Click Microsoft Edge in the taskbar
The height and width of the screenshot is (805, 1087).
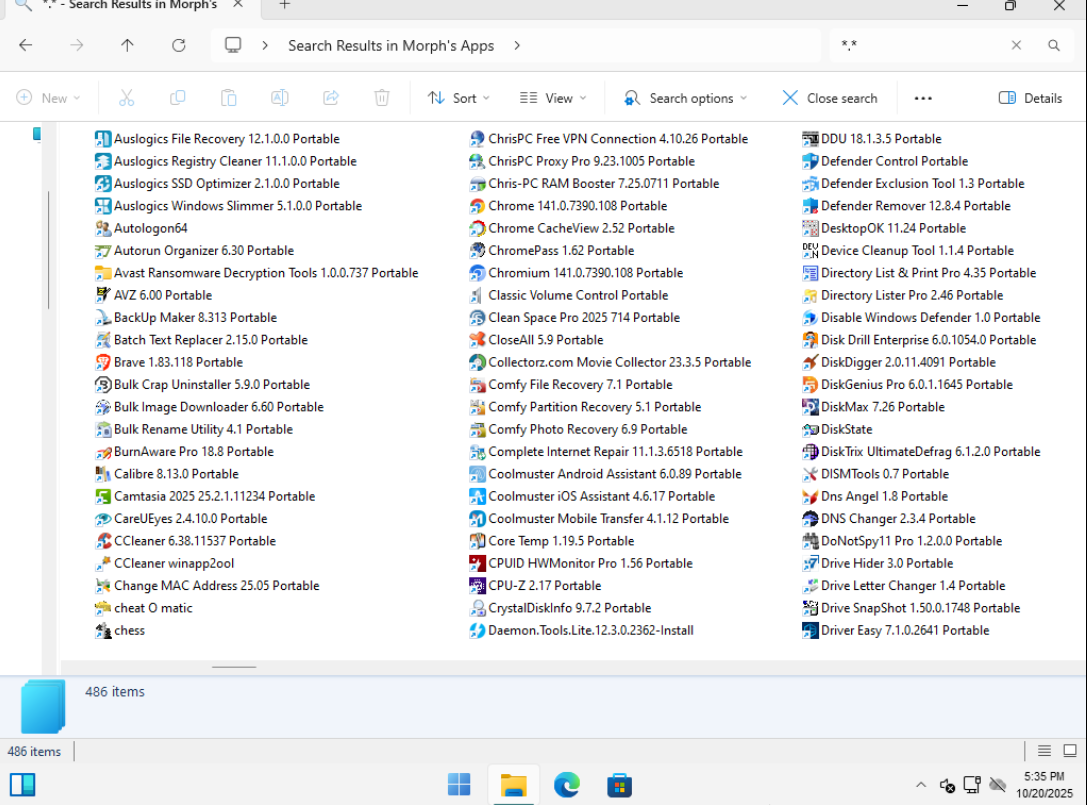(567, 784)
